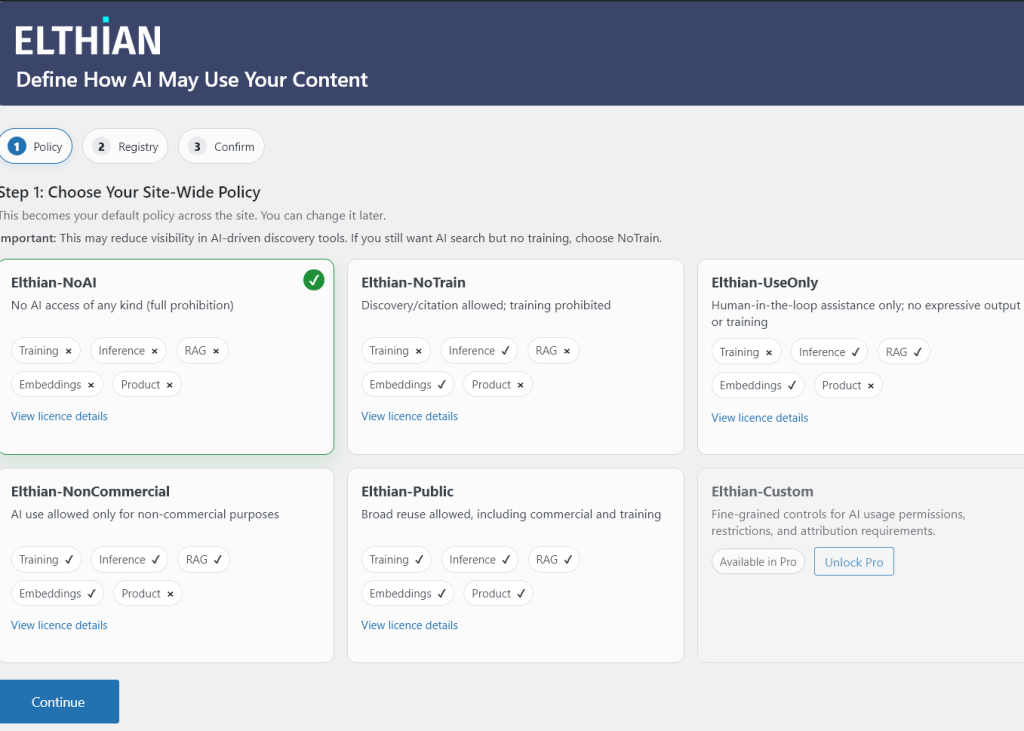Go to step 1, Policy tab
Screen dimensions: 1024x731
36,146
